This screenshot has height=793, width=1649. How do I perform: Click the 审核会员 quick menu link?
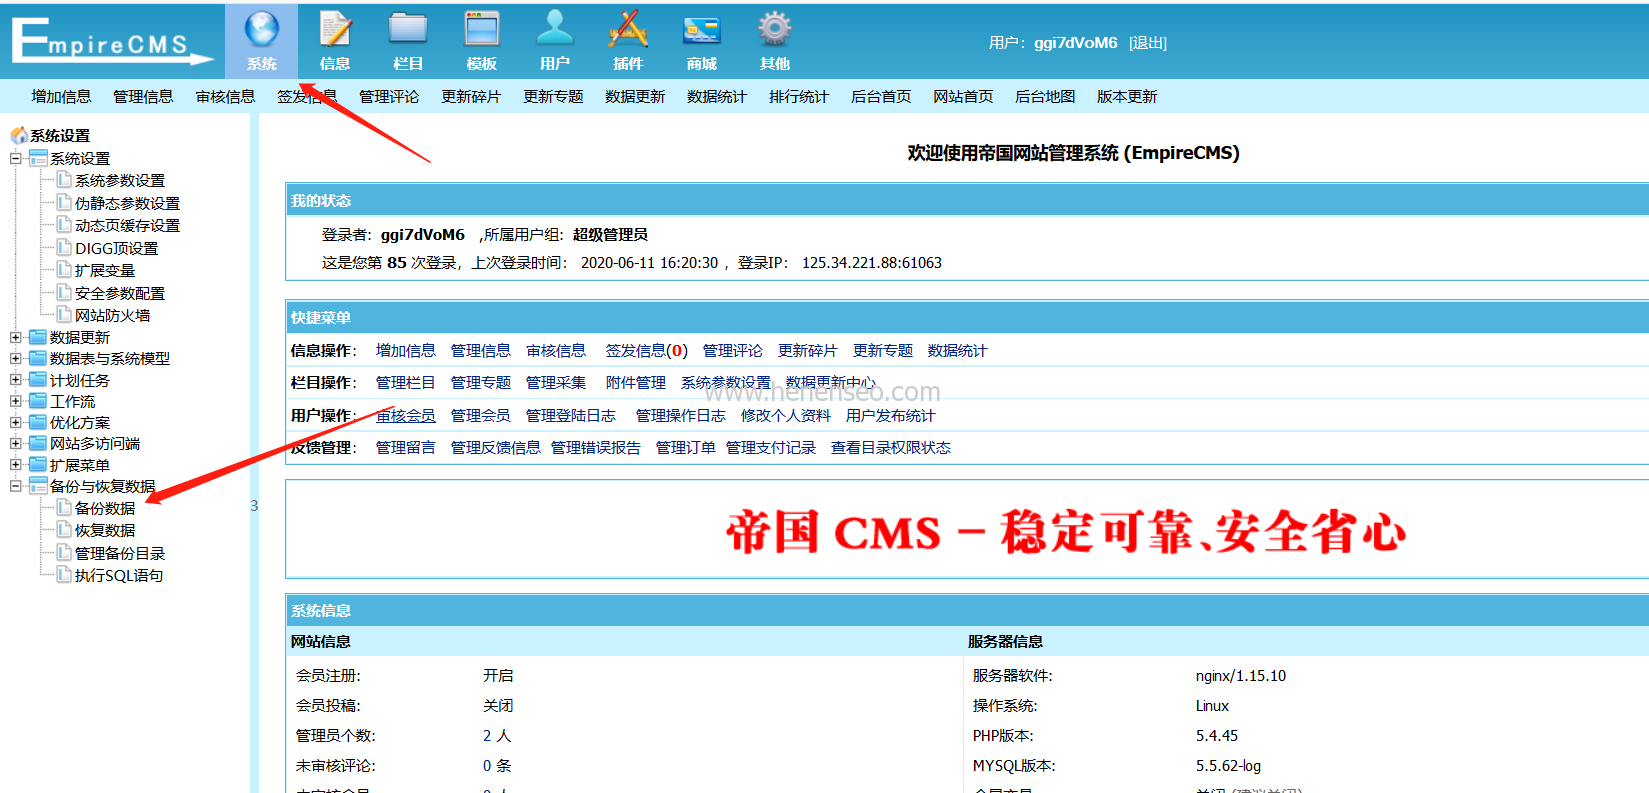(405, 416)
